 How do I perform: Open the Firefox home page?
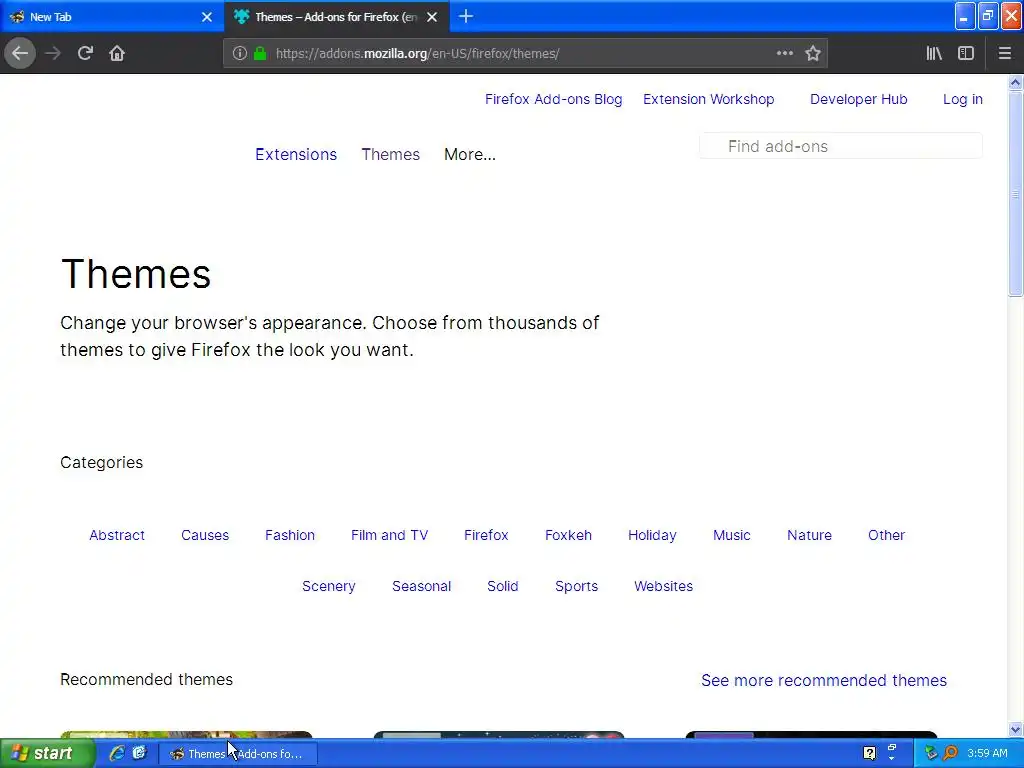coord(117,53)
